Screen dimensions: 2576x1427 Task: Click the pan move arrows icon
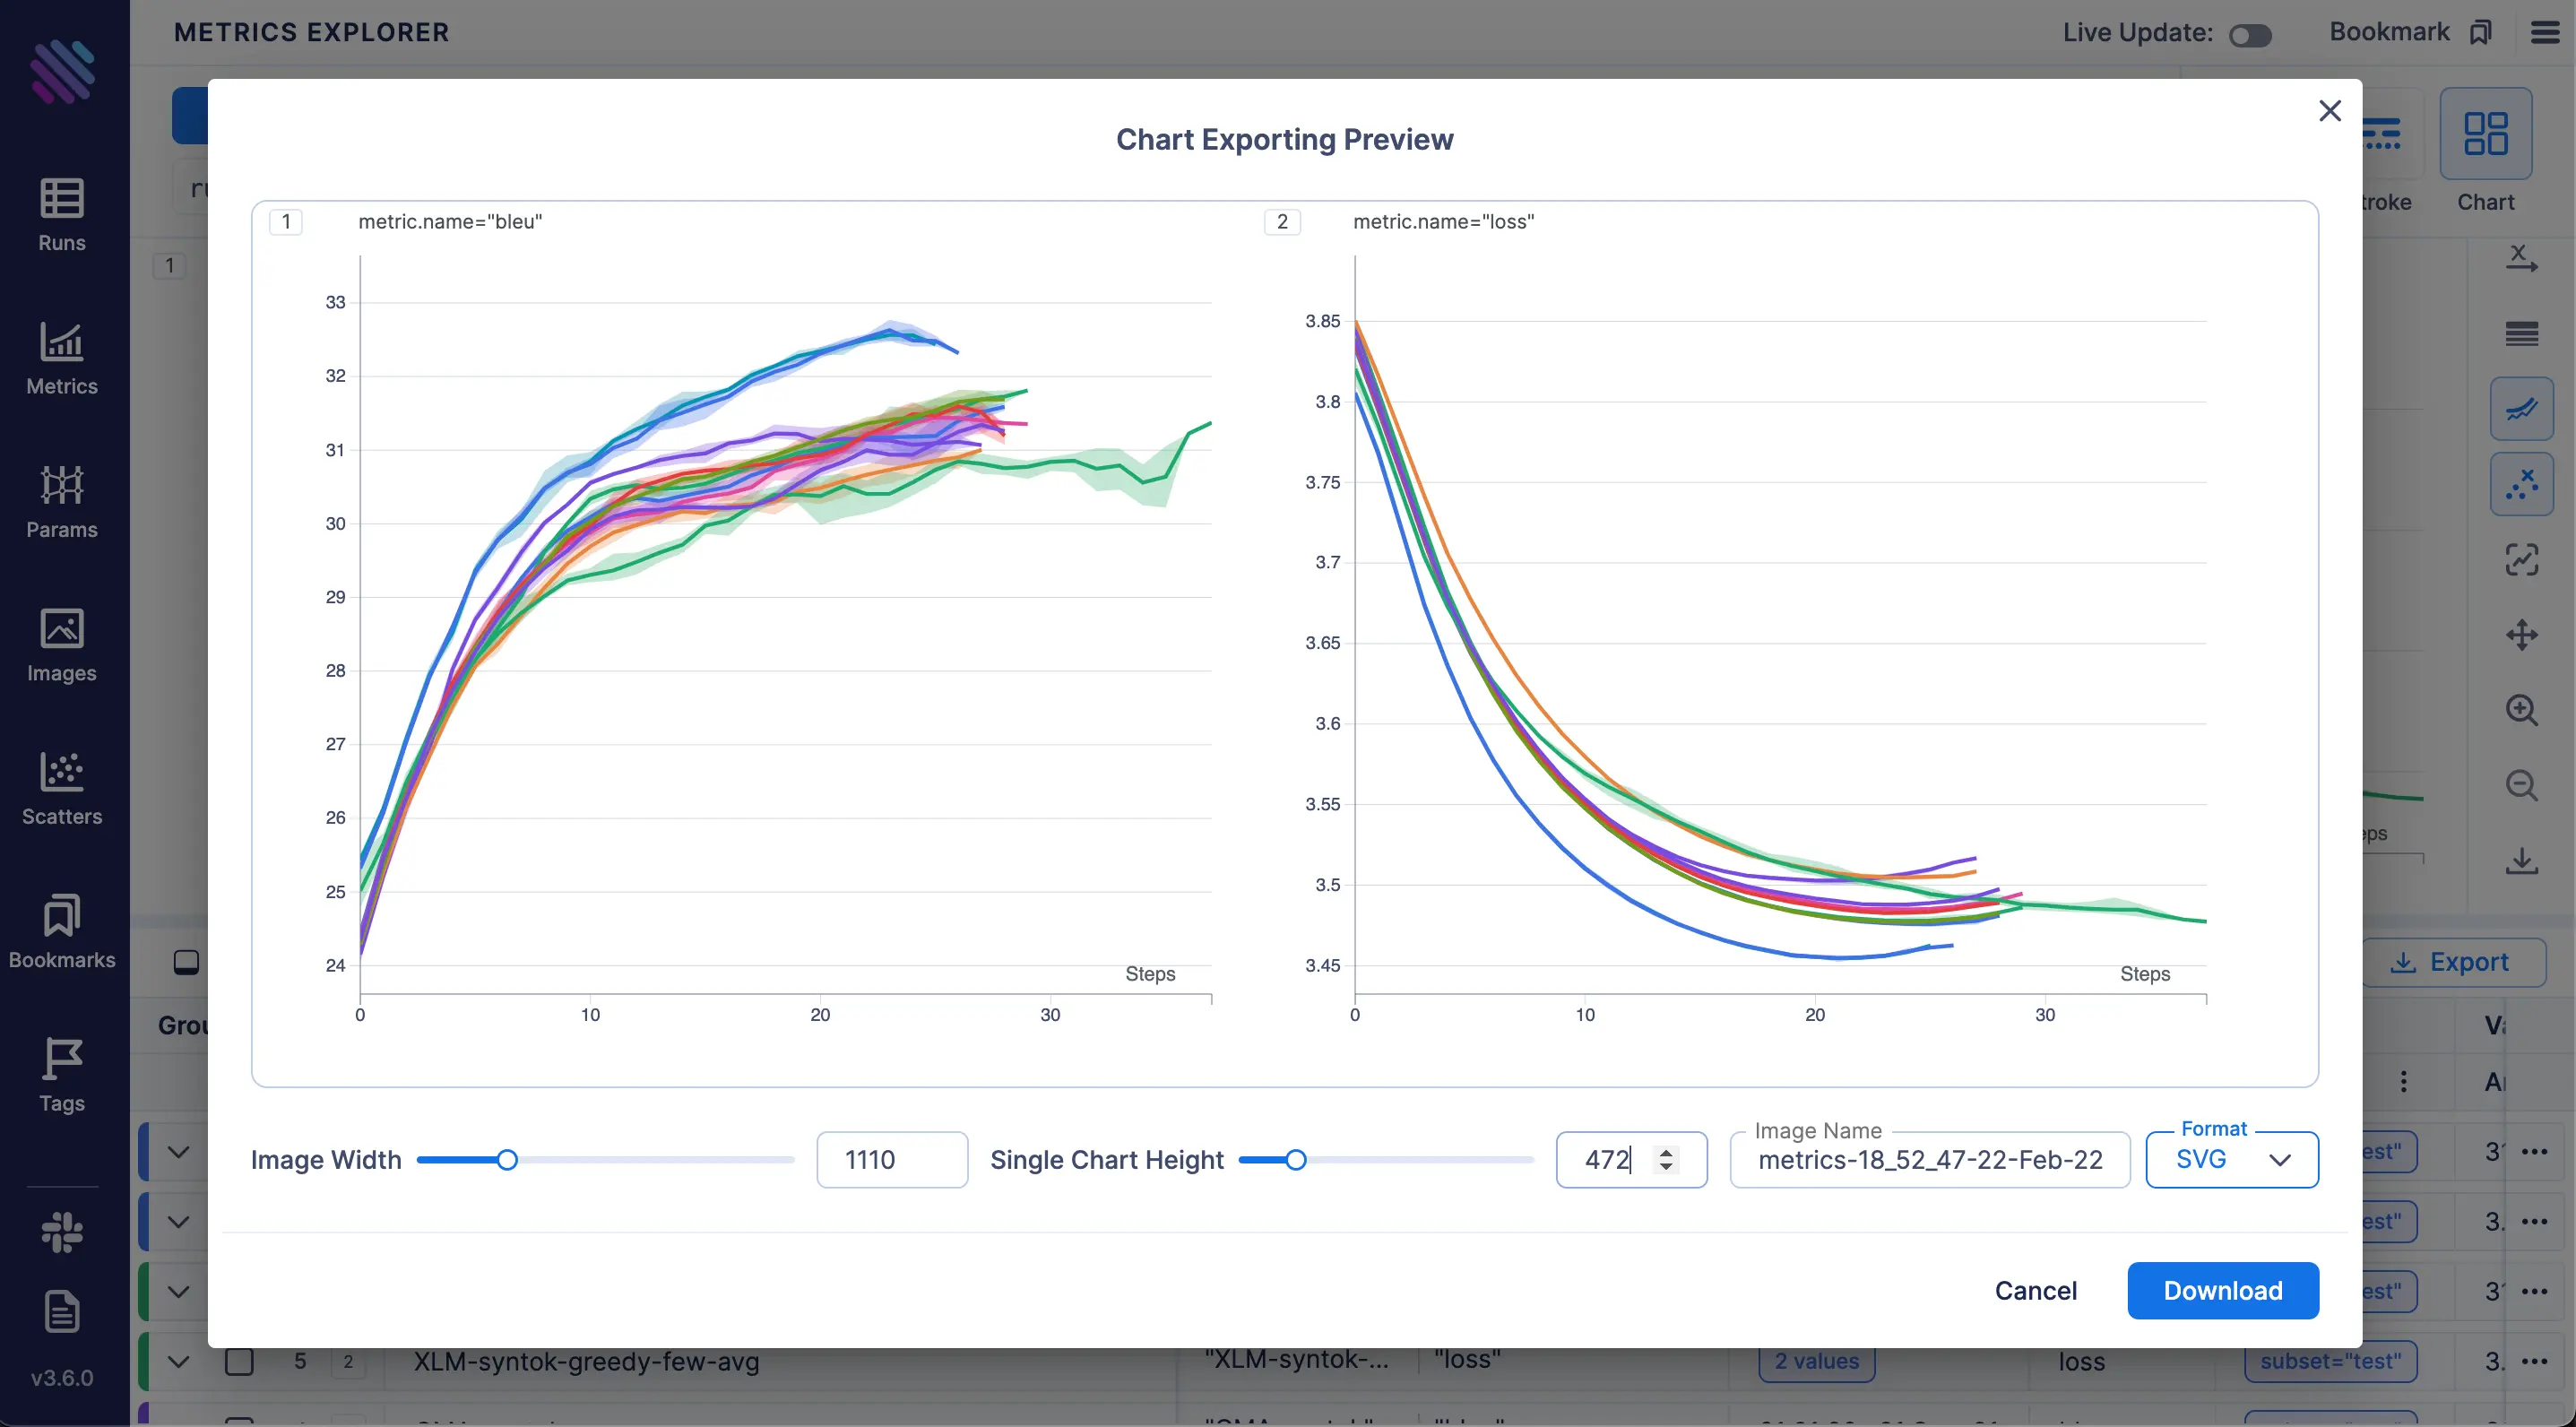coord(2522,634)
